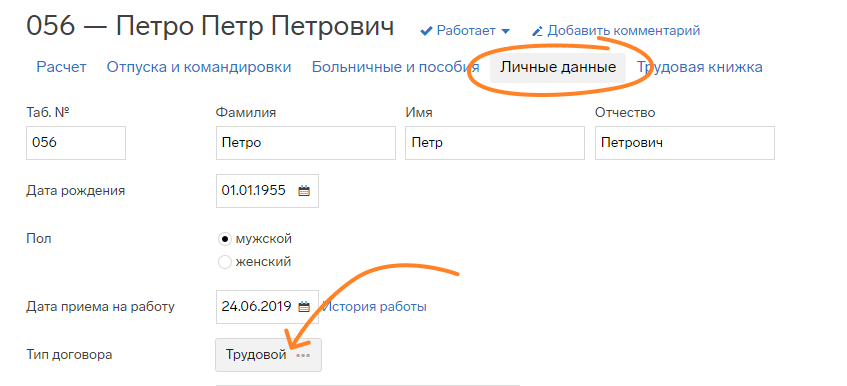Click the employee title 056 — Петро Петр Петрович
This screenshot has height=386, width=847.
[x=210, y=26]
